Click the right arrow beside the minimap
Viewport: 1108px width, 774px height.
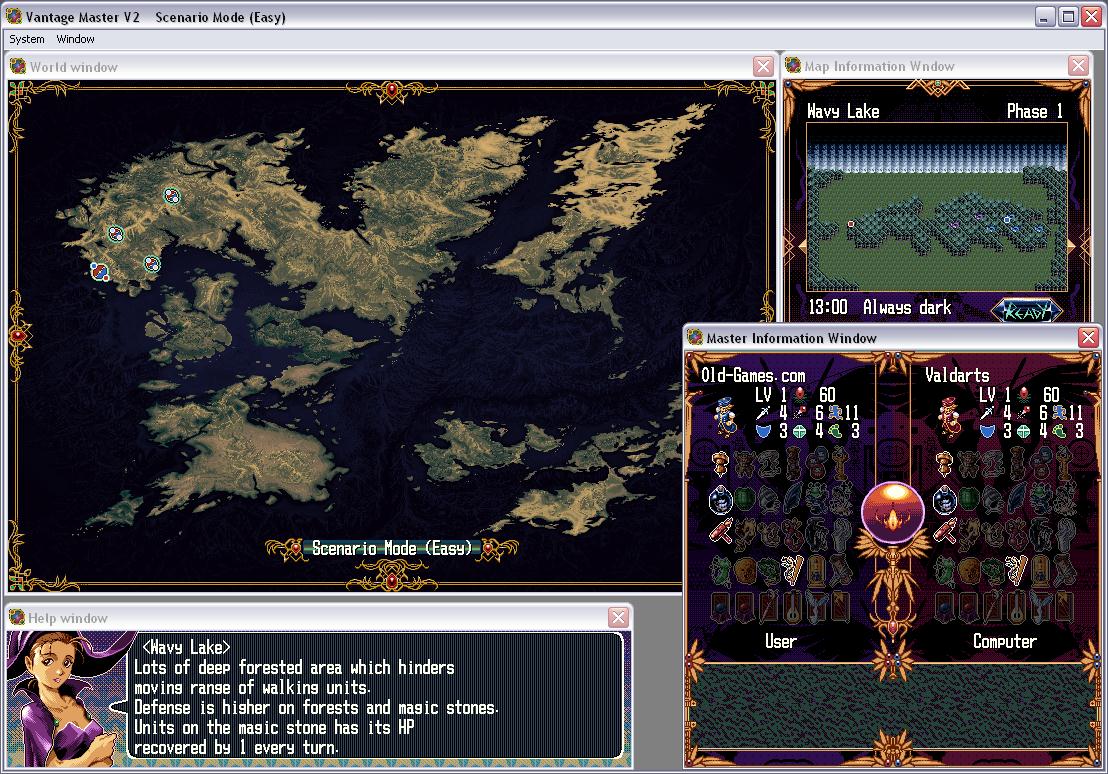1073,245
